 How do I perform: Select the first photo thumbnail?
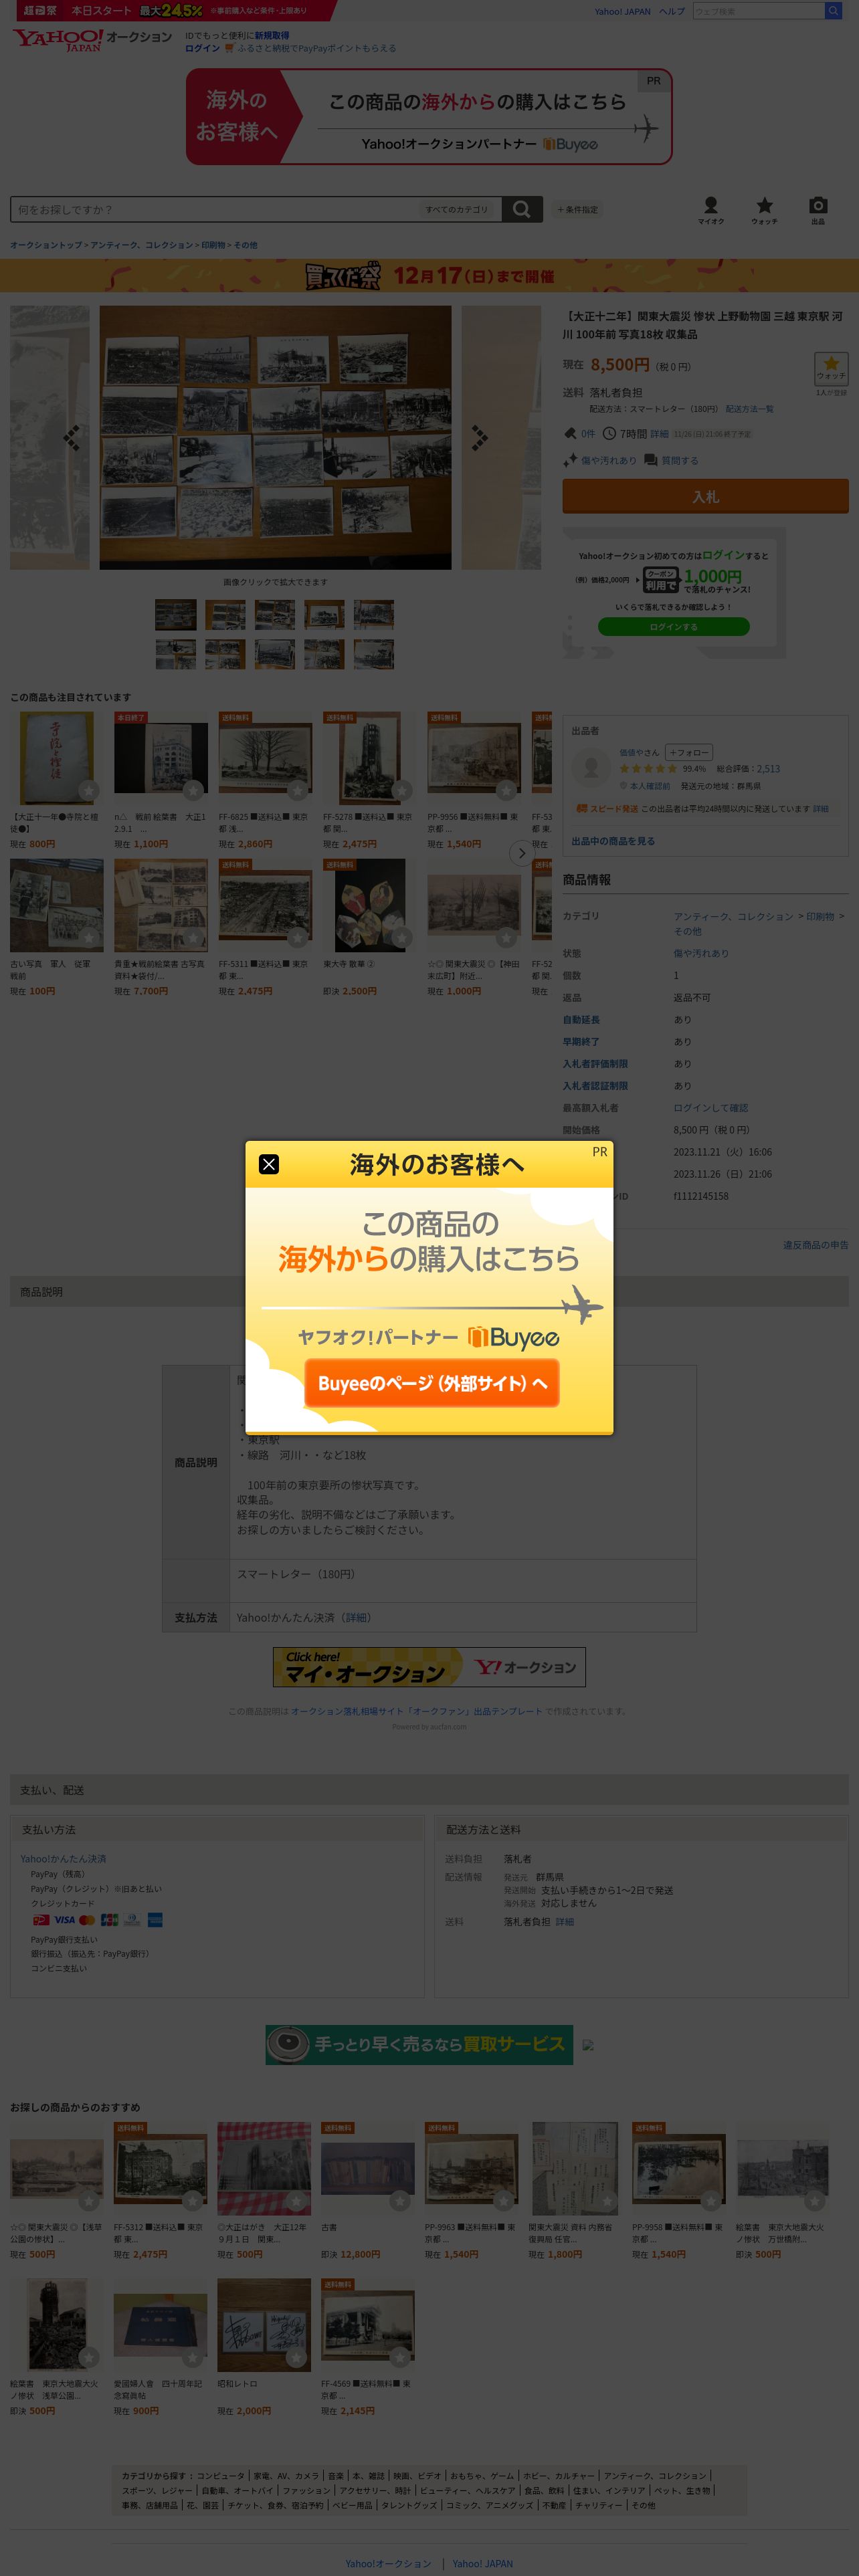tap(175, 614)
